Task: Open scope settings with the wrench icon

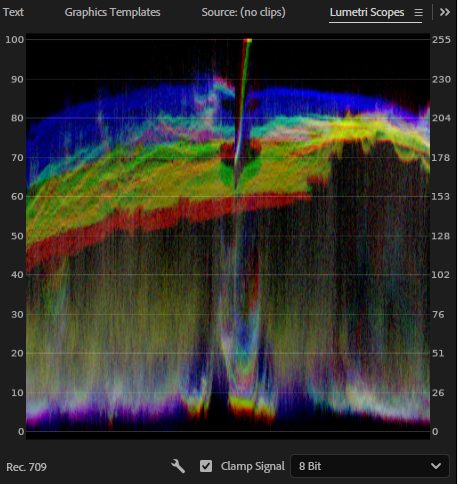Action: (178, 466)
